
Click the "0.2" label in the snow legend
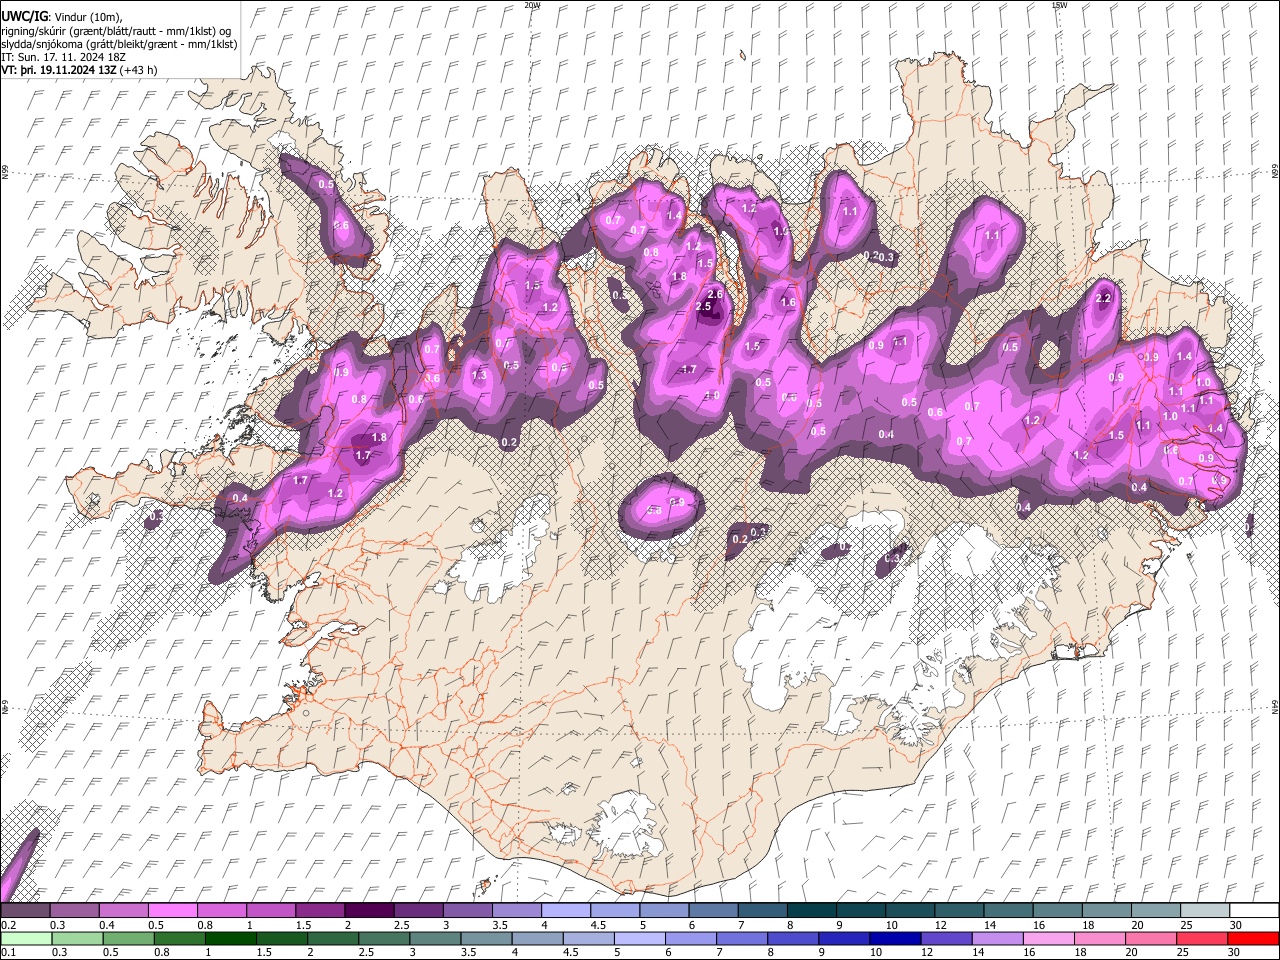pos(9,925)
